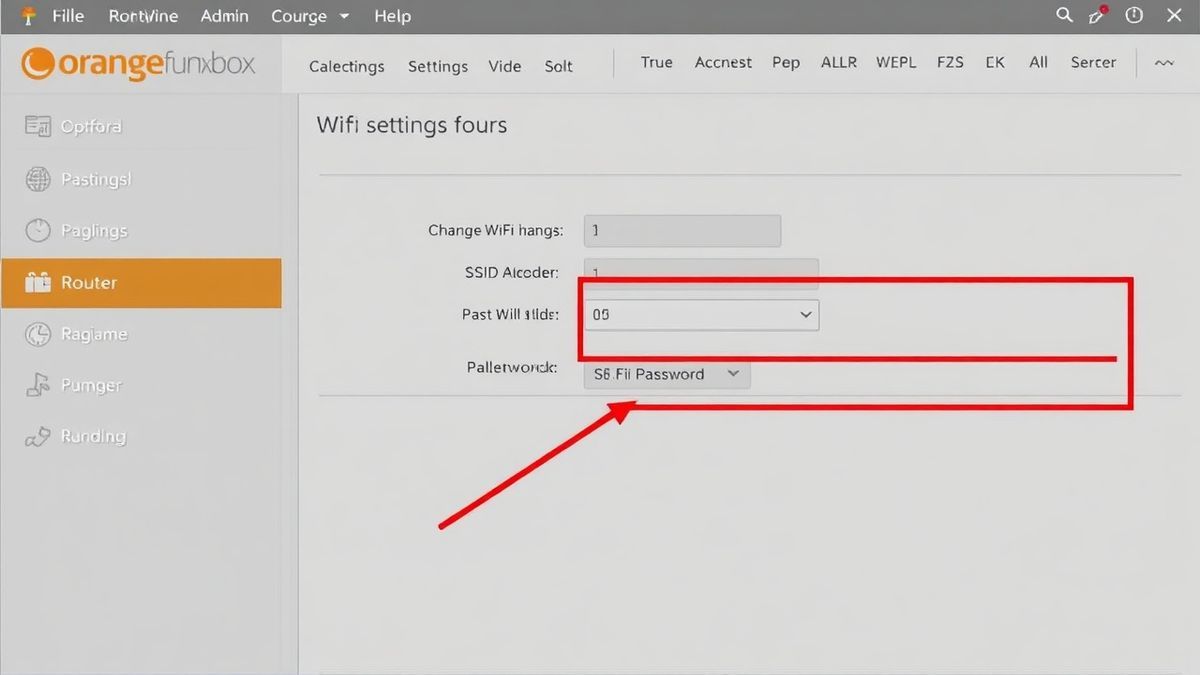Open the Admin menu
Viewport: 1200px width, 675px height.
224,16
